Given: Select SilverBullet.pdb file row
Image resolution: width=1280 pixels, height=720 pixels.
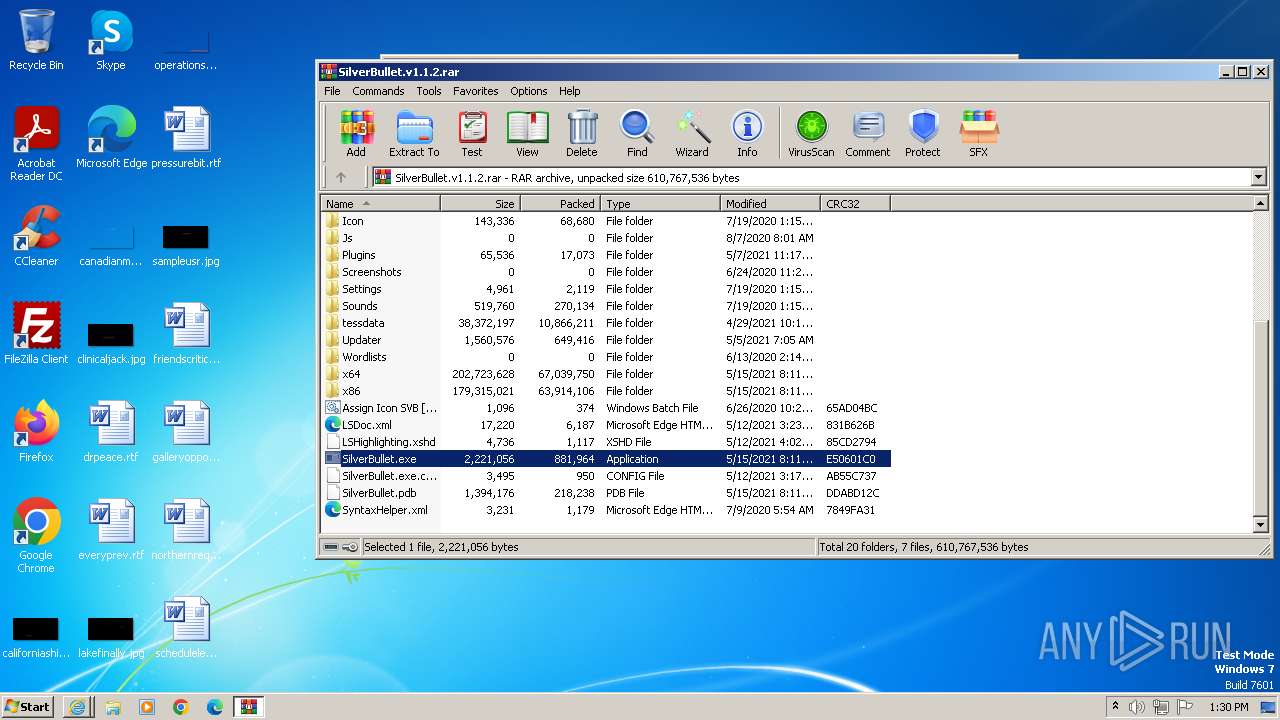Looking at the screenshot, I should (x=379, y=493).
